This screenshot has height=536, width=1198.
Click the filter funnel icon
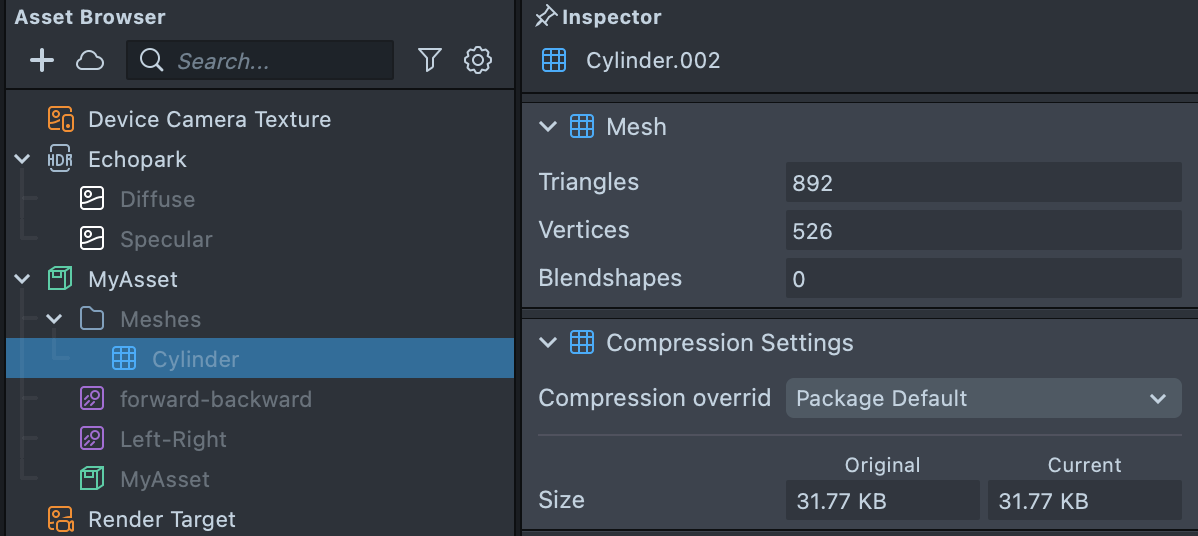tap(430, 61)
